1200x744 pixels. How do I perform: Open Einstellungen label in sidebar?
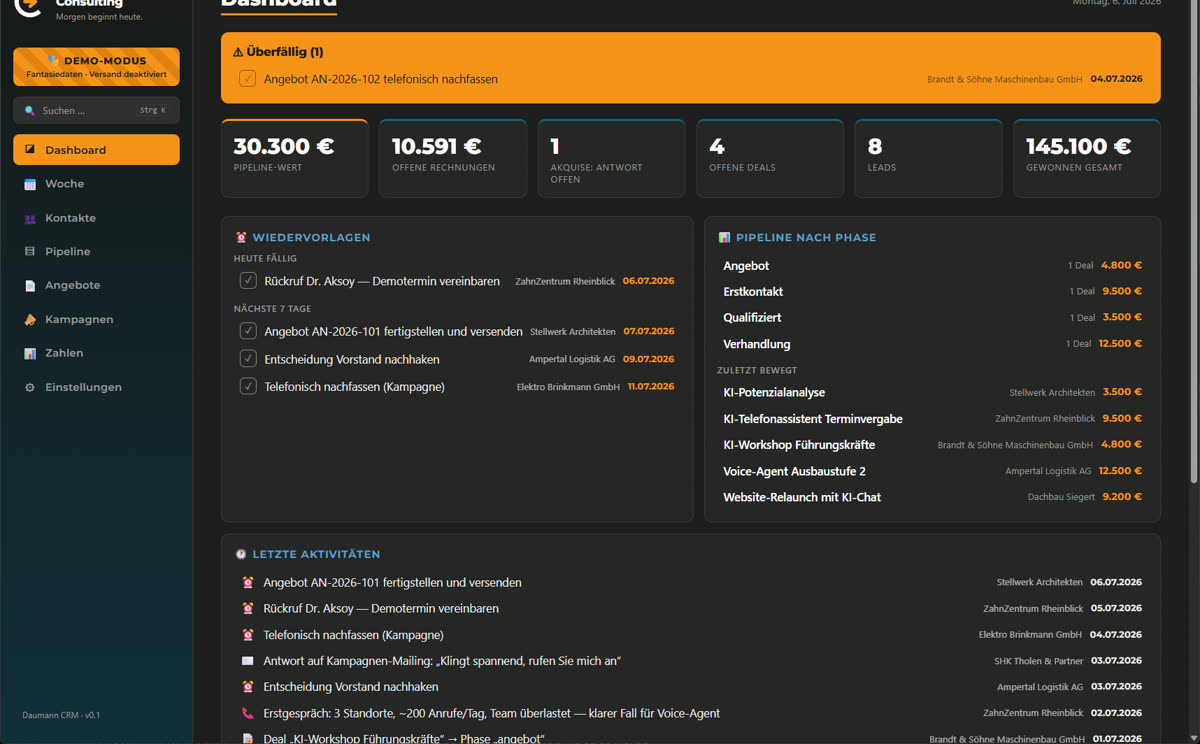tap(83, 387)
